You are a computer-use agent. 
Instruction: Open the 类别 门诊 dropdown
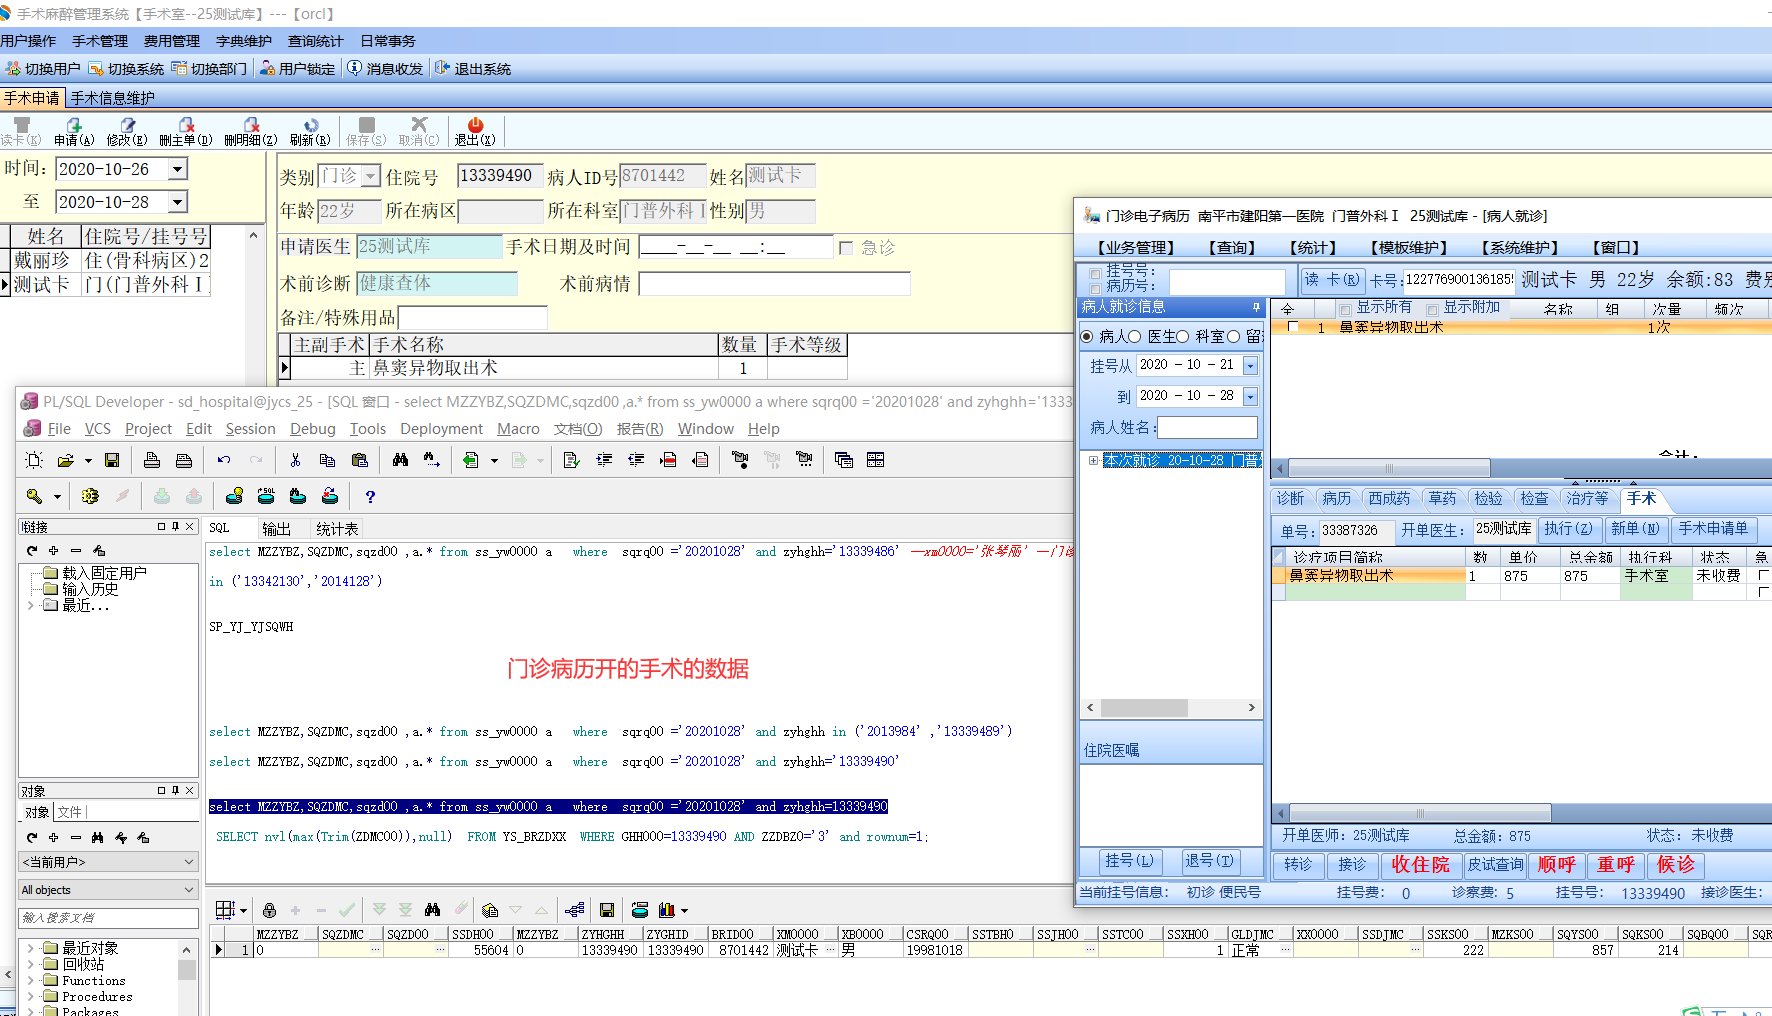[x=371, y=177]
